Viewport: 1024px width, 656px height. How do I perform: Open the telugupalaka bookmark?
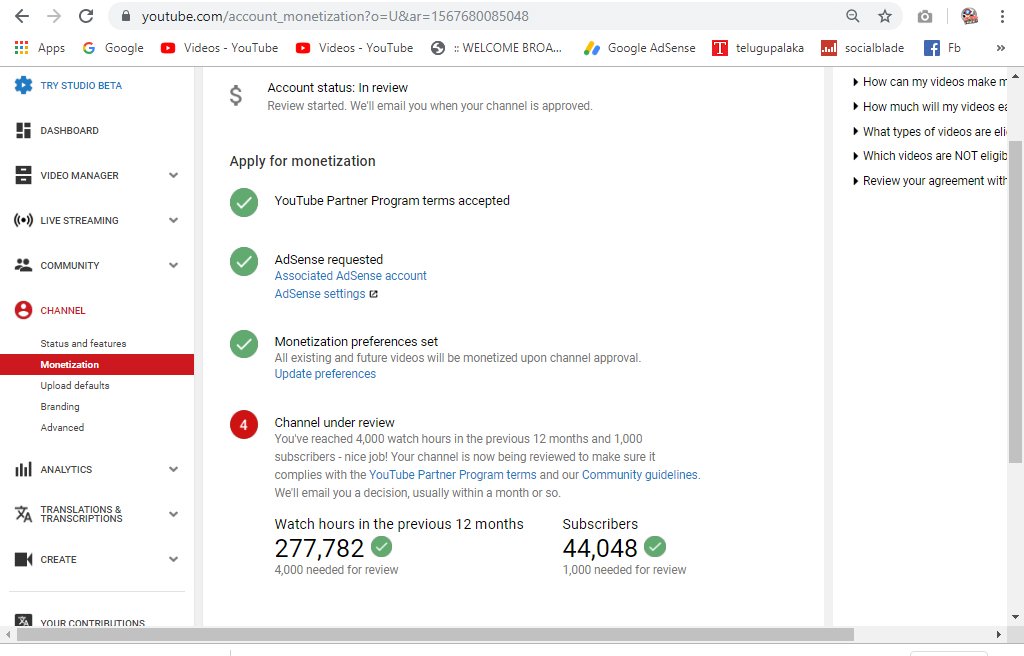point(758,48)
